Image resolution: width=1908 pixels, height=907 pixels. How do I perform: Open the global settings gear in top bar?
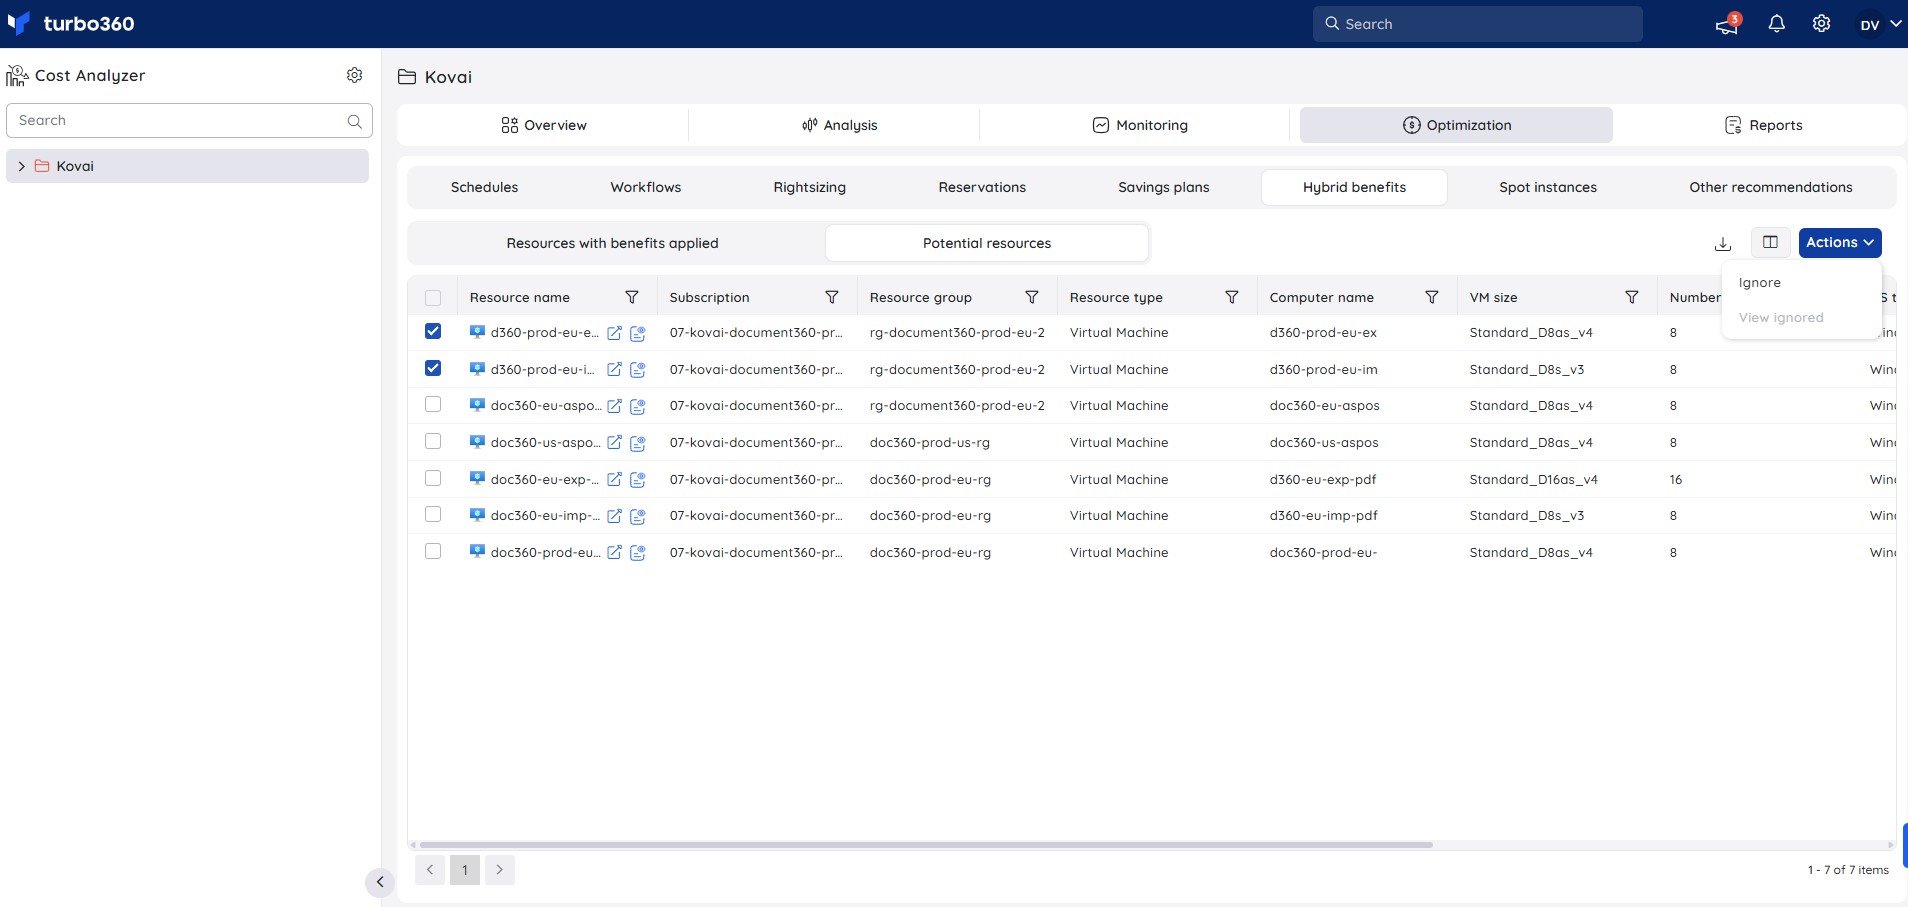[1821, 24]
